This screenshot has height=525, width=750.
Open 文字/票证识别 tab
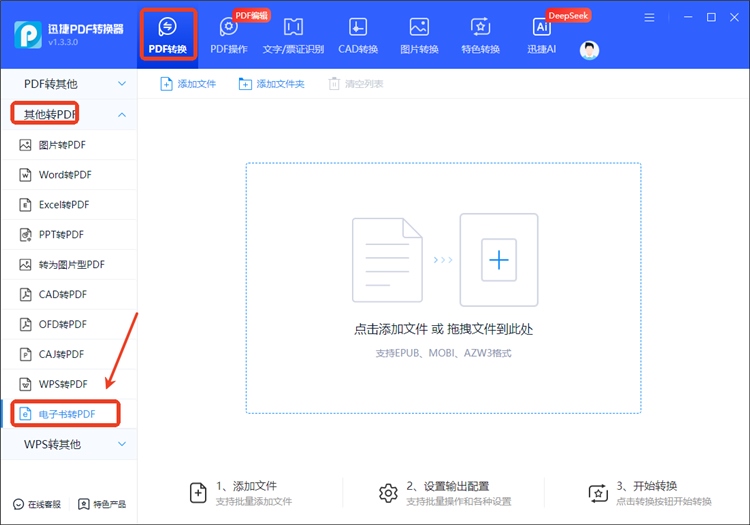pyautogui.click(x=293, y=35)
